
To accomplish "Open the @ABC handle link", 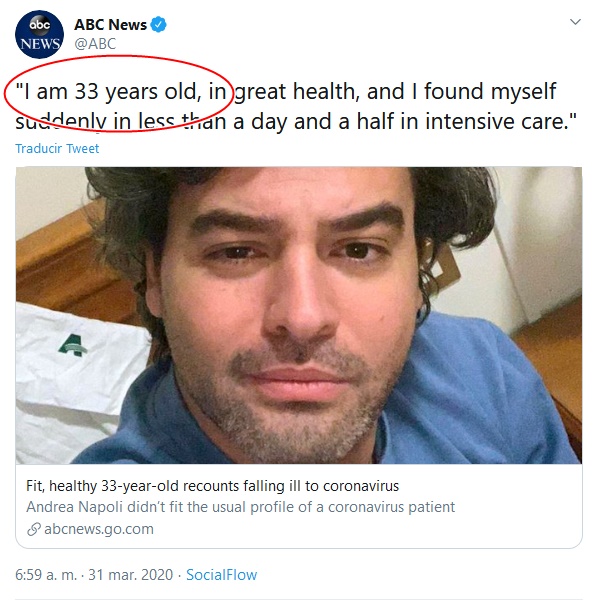I will pyautogui.click(x=95, y=44).
